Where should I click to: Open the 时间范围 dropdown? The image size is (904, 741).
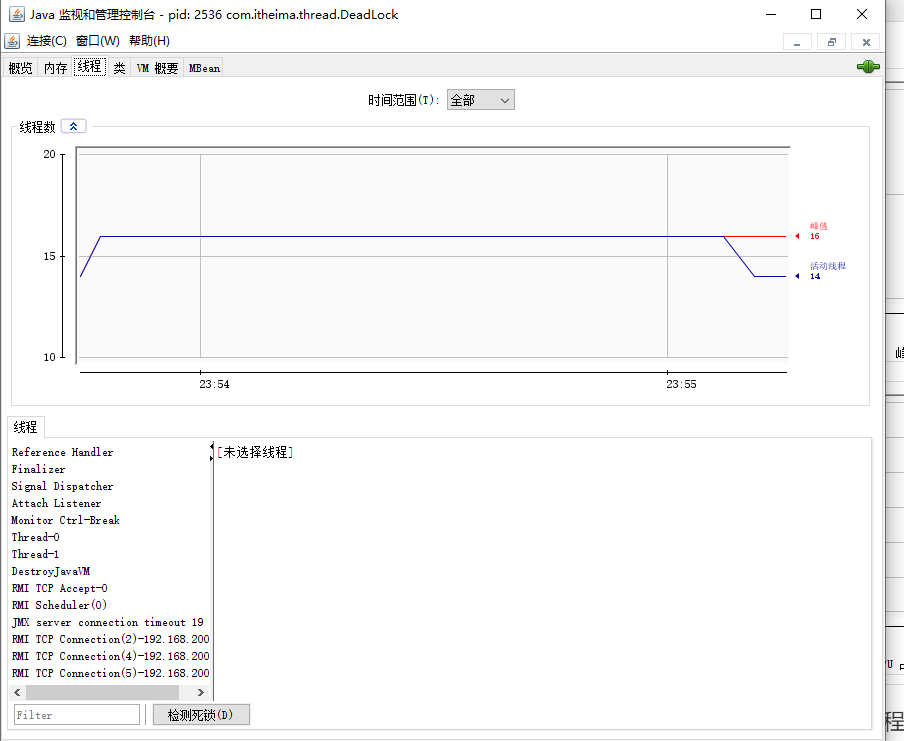click(x=481, y=100)
